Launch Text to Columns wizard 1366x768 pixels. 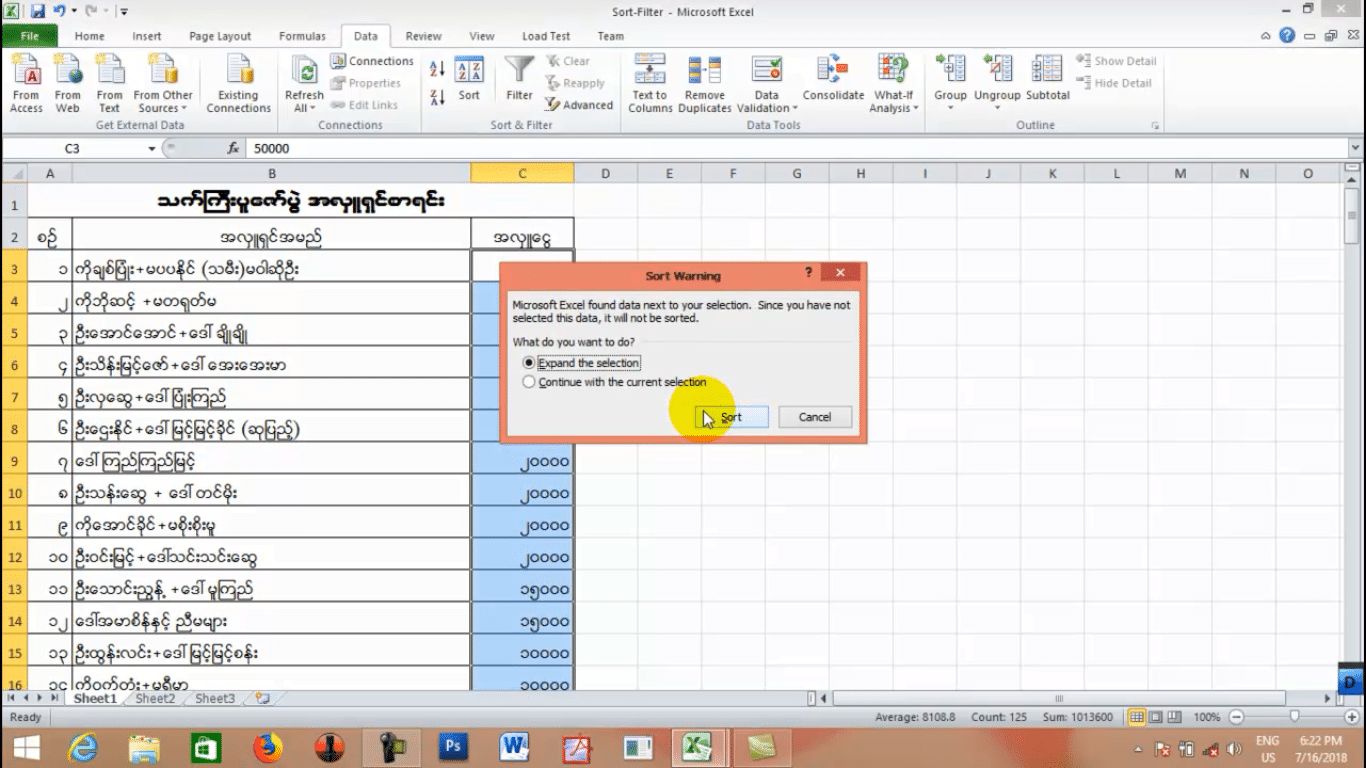(x=650, y=84)
